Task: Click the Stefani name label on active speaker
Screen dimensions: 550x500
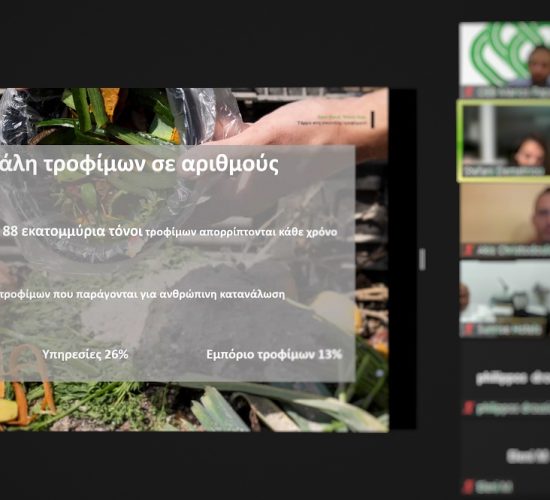Action: 504,171
